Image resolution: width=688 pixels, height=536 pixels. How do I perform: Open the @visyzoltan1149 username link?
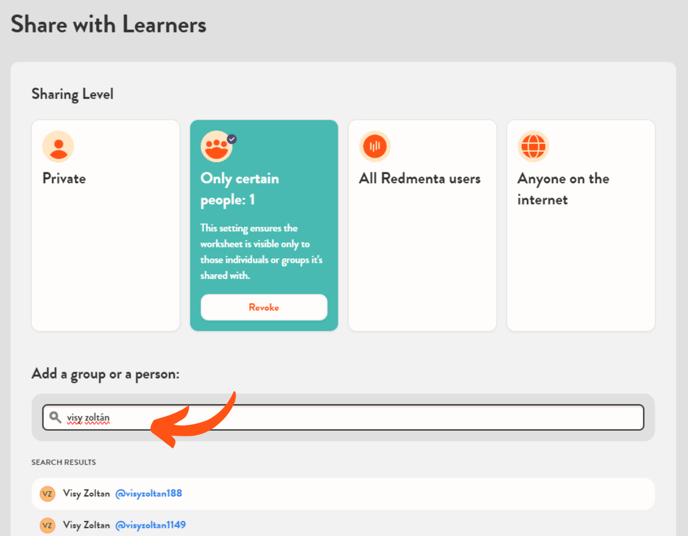(x=150, y=525)
